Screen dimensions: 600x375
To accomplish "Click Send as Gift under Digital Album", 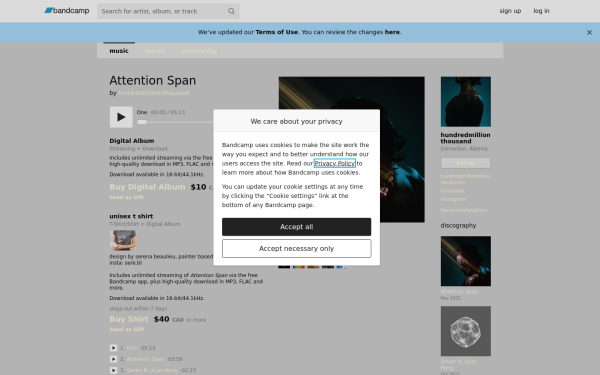I will pos(127,197).
